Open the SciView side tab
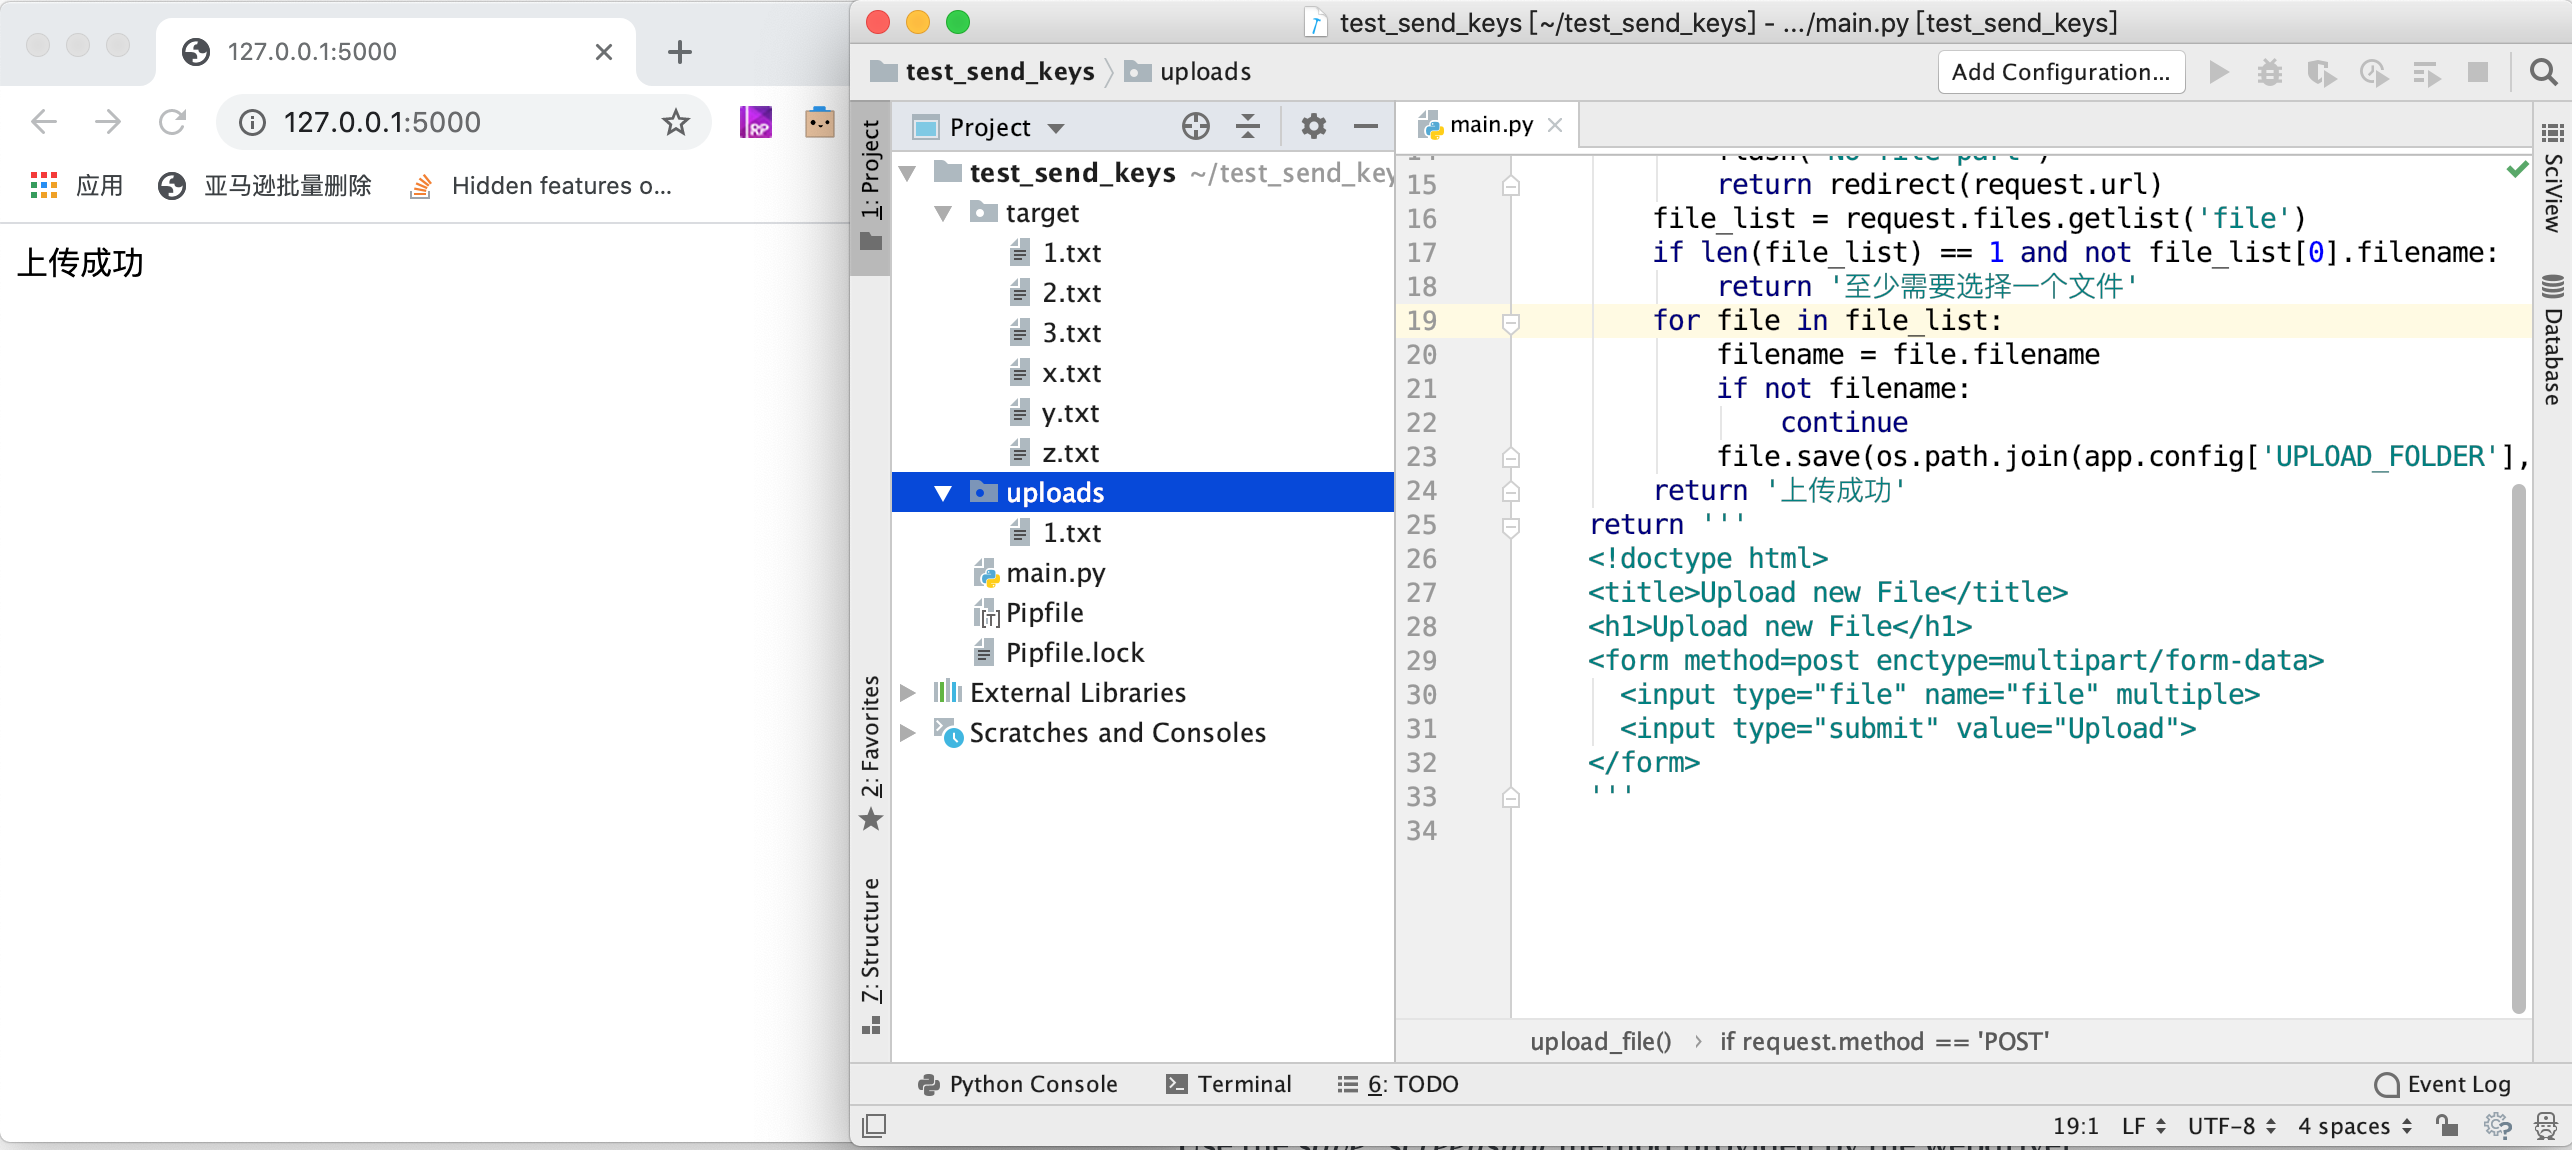Screen dimensions: 2572x1150 click(2552, 178)
